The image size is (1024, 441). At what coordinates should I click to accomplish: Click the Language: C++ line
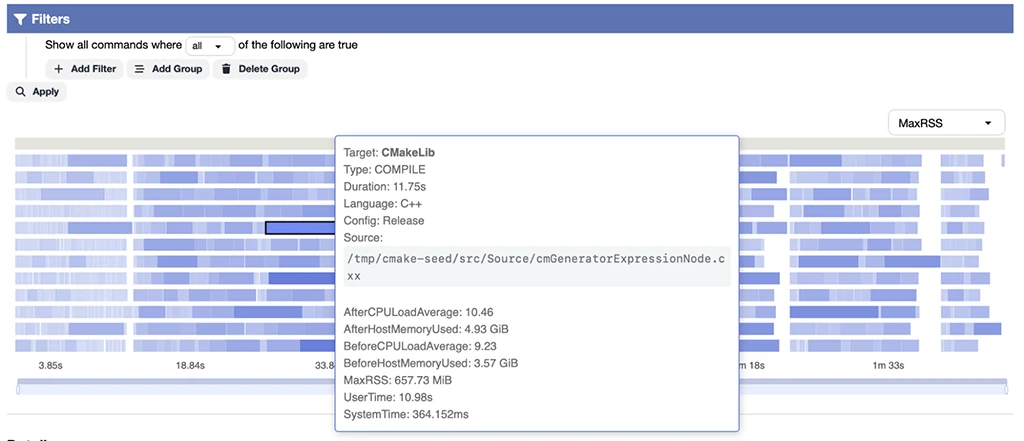tap(383, 203)
